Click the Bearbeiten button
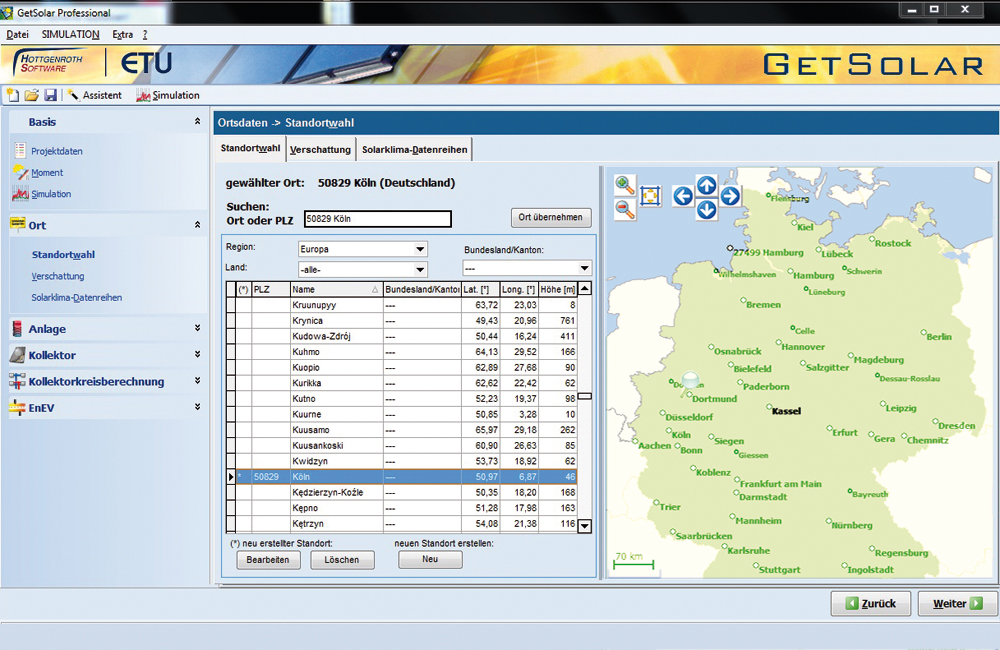Image resolution: width=1000 pixels, height=650 pixels. pos(268,560)
